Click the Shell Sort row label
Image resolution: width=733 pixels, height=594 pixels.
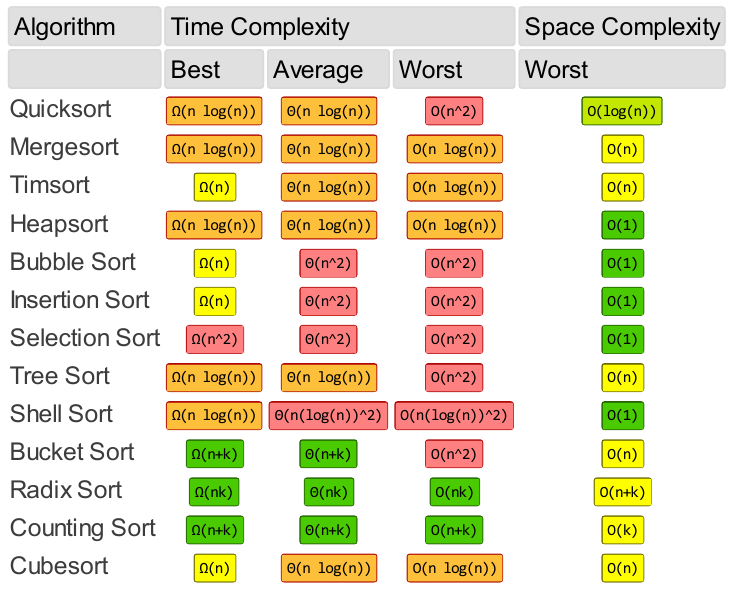(61, 414)
